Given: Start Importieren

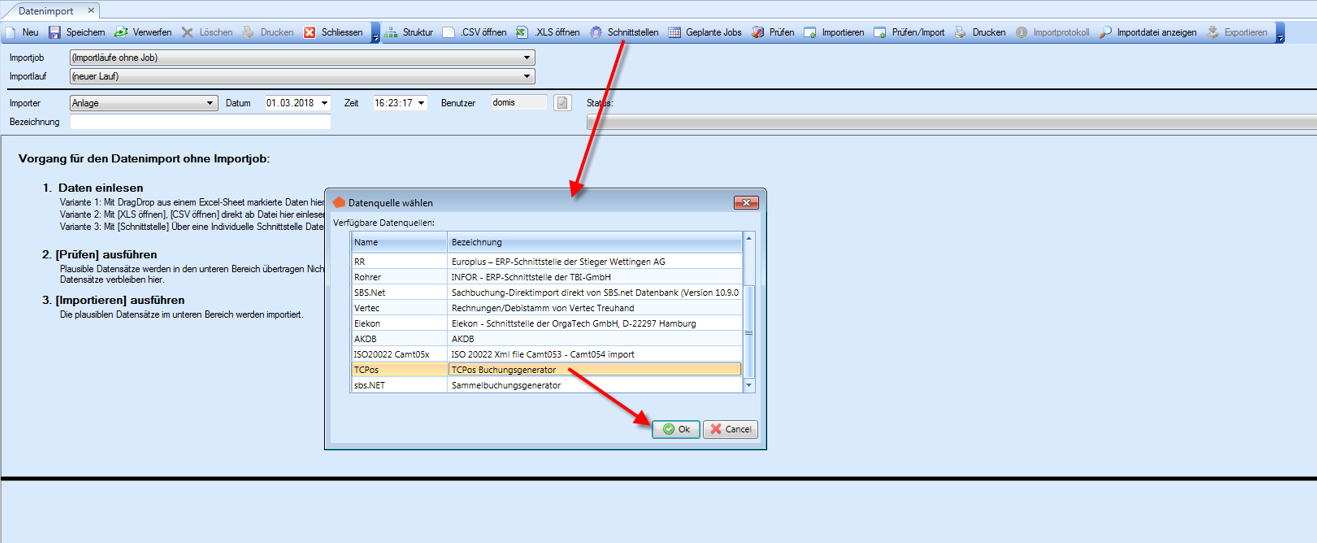Looking at the screenshot, I should [x=834, y=32].
